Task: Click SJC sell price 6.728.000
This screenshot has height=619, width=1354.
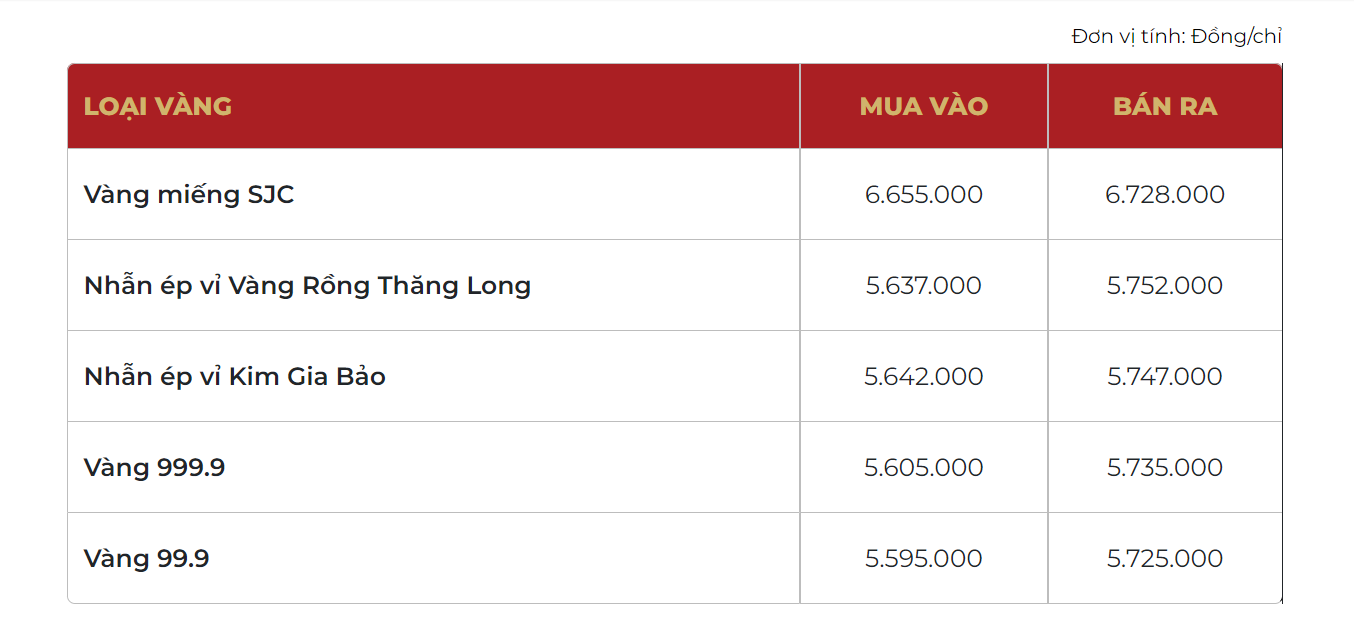Action: click(x=1165, y=195)
